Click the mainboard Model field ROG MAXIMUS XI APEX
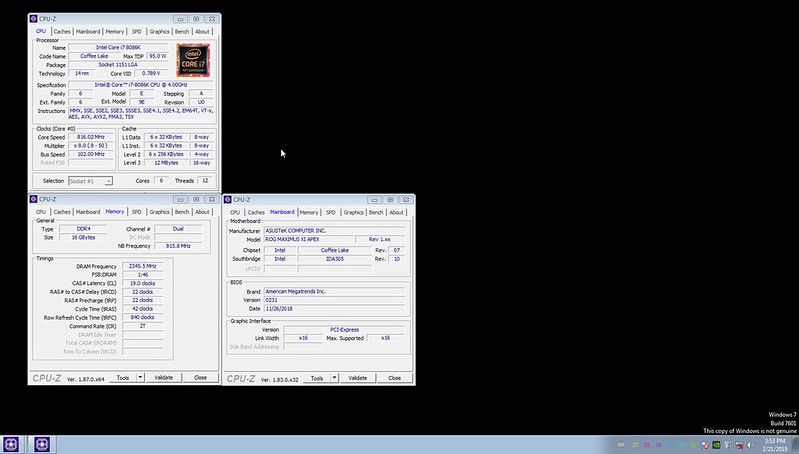799x454 pixels. (x=308, y=239)
